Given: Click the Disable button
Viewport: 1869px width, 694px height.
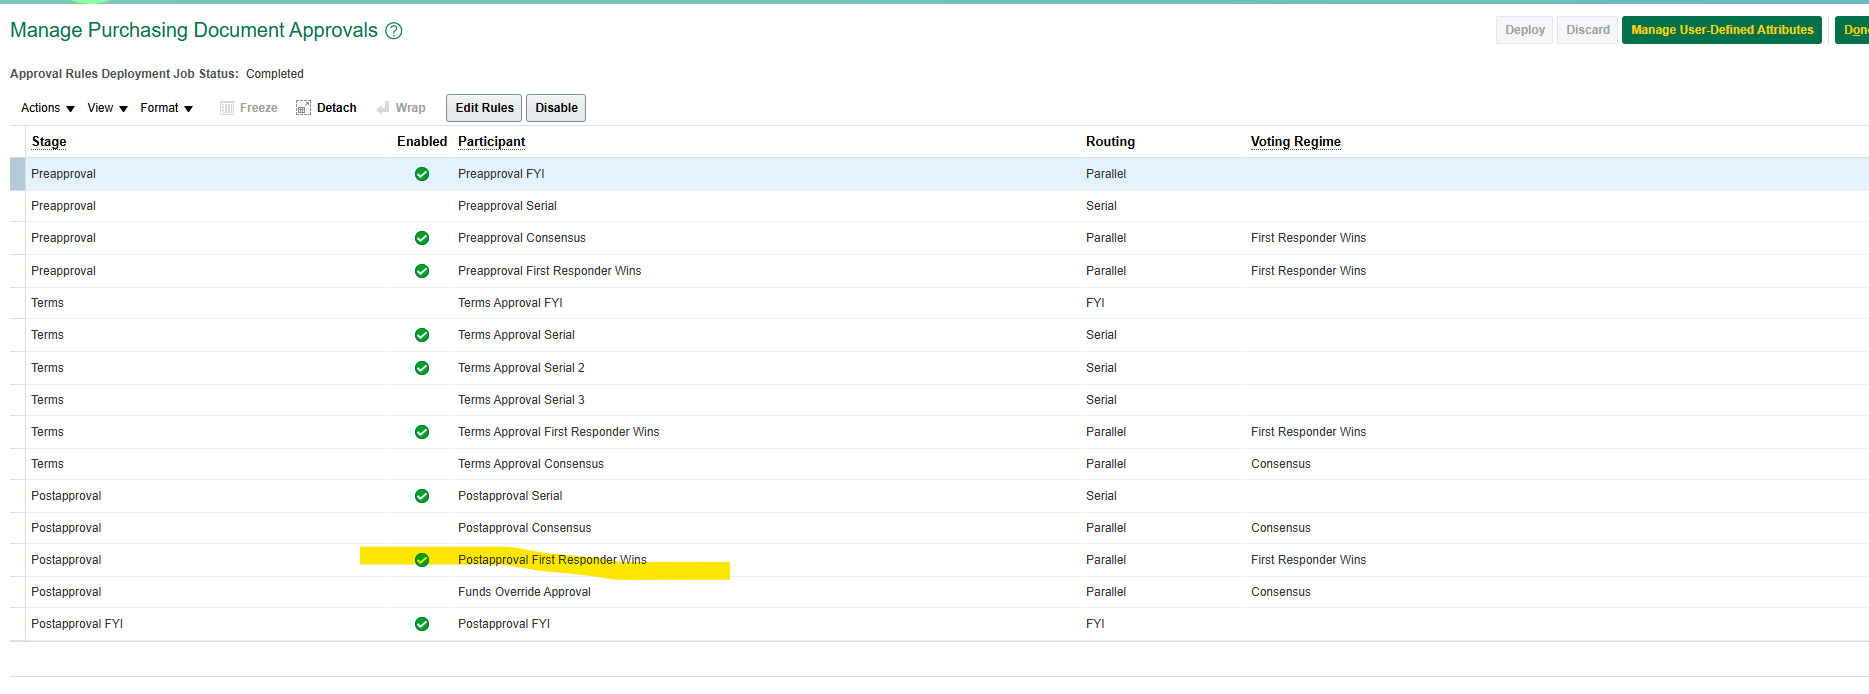Looking at the screenshot, I should pos(556,108).
